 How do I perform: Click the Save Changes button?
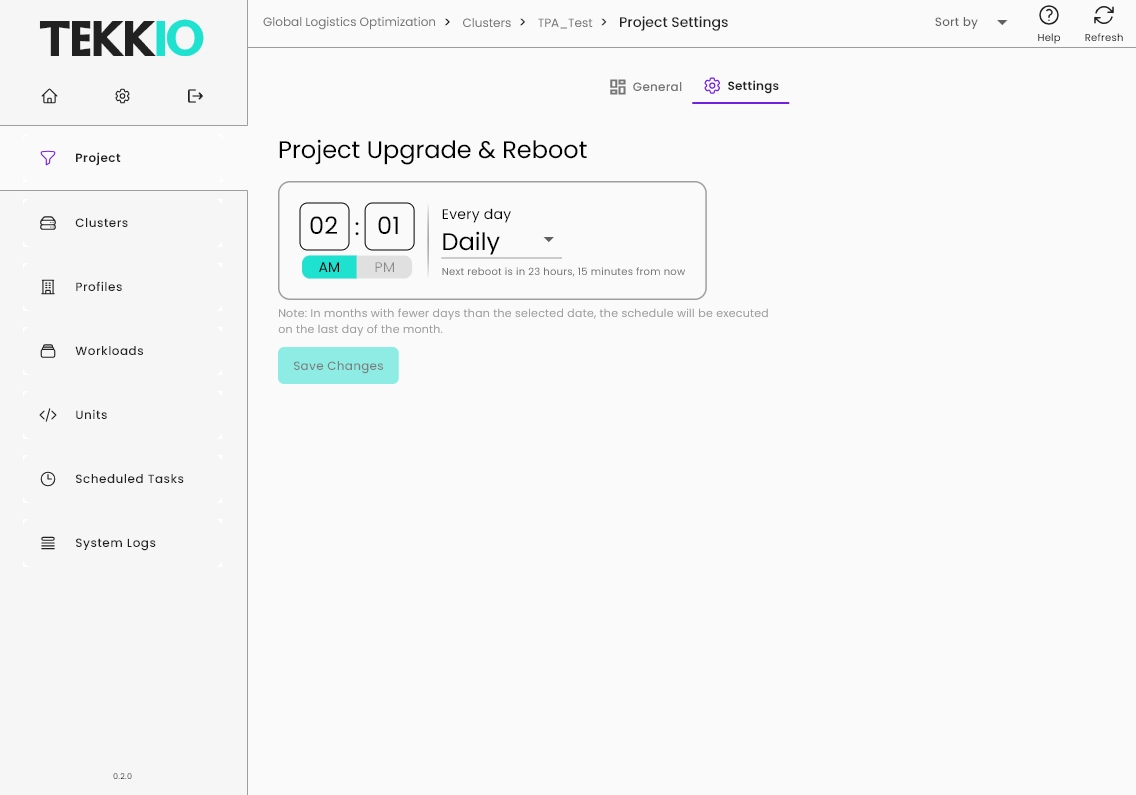tap(338, 365)
